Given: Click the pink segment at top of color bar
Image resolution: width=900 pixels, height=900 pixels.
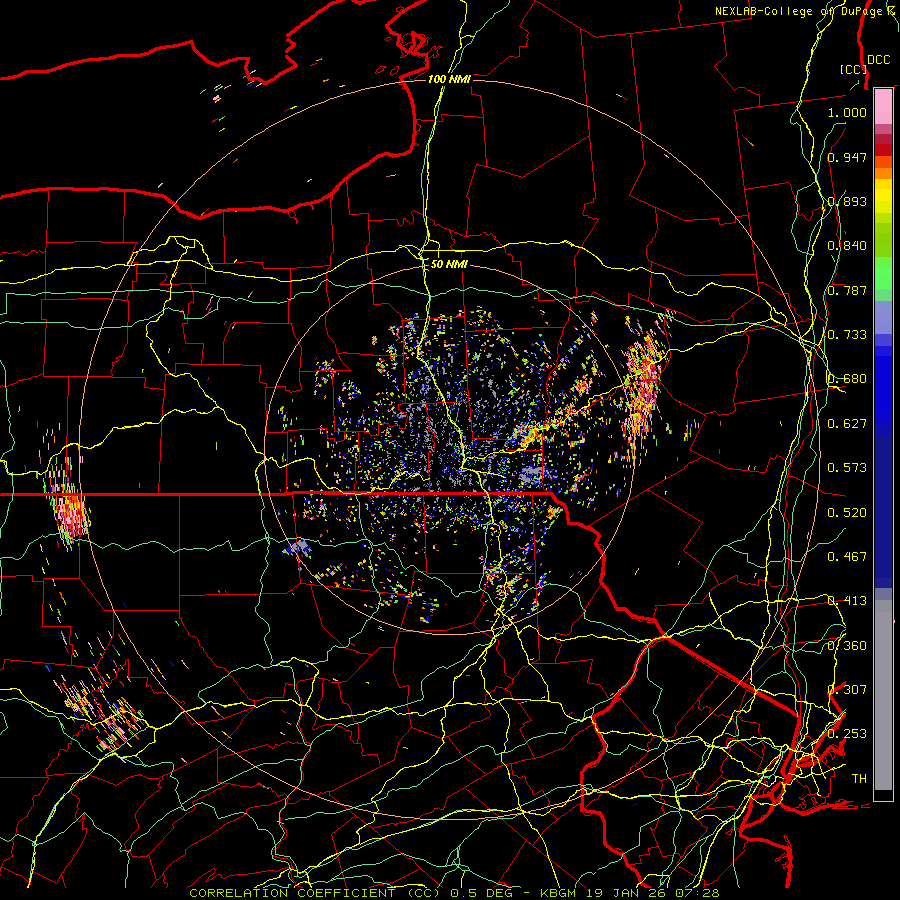Looking at the screenshot, I should tap(883, 106).
